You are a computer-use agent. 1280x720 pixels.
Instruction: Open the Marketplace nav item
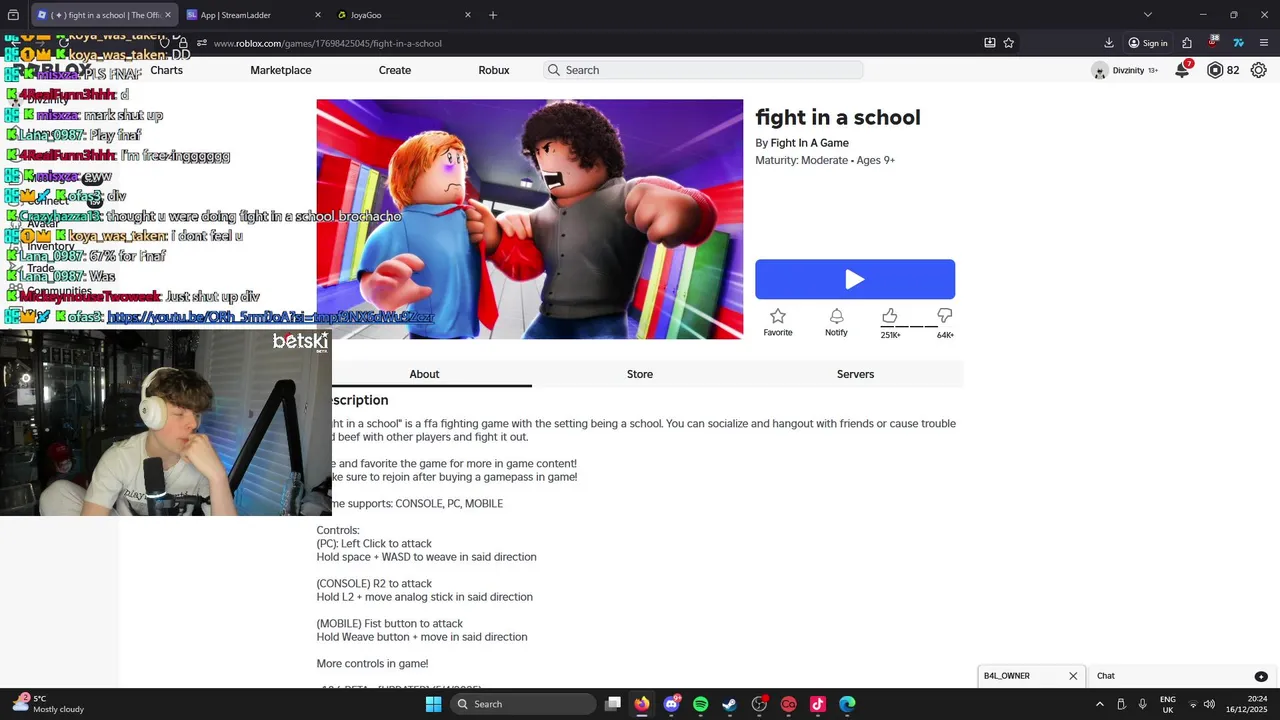281,70
